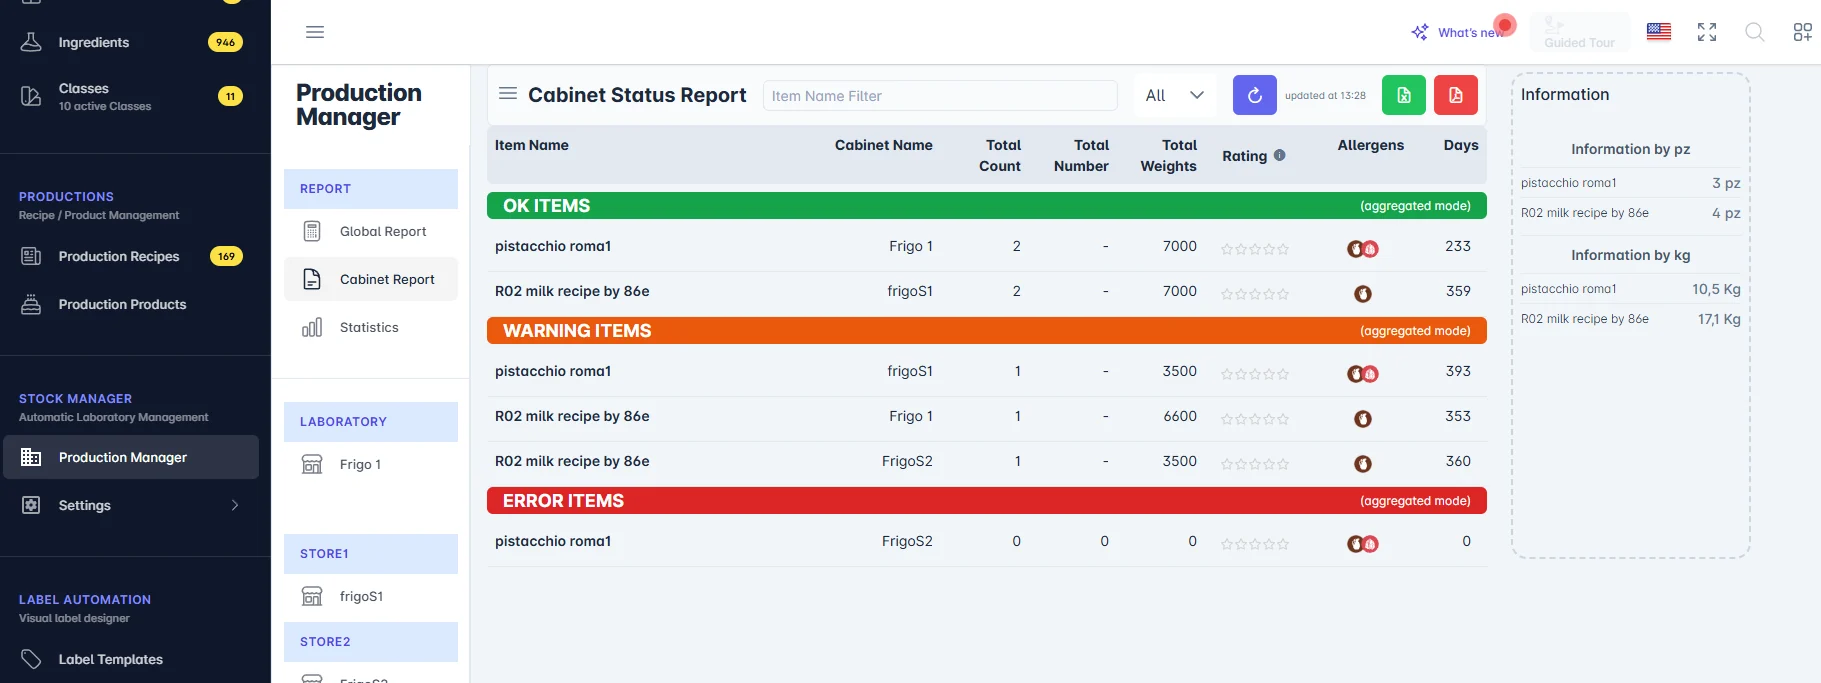Click the ERROR ITEMS red header
The width and height of the screenshot is (1821, 683).
tap(987, 501)
